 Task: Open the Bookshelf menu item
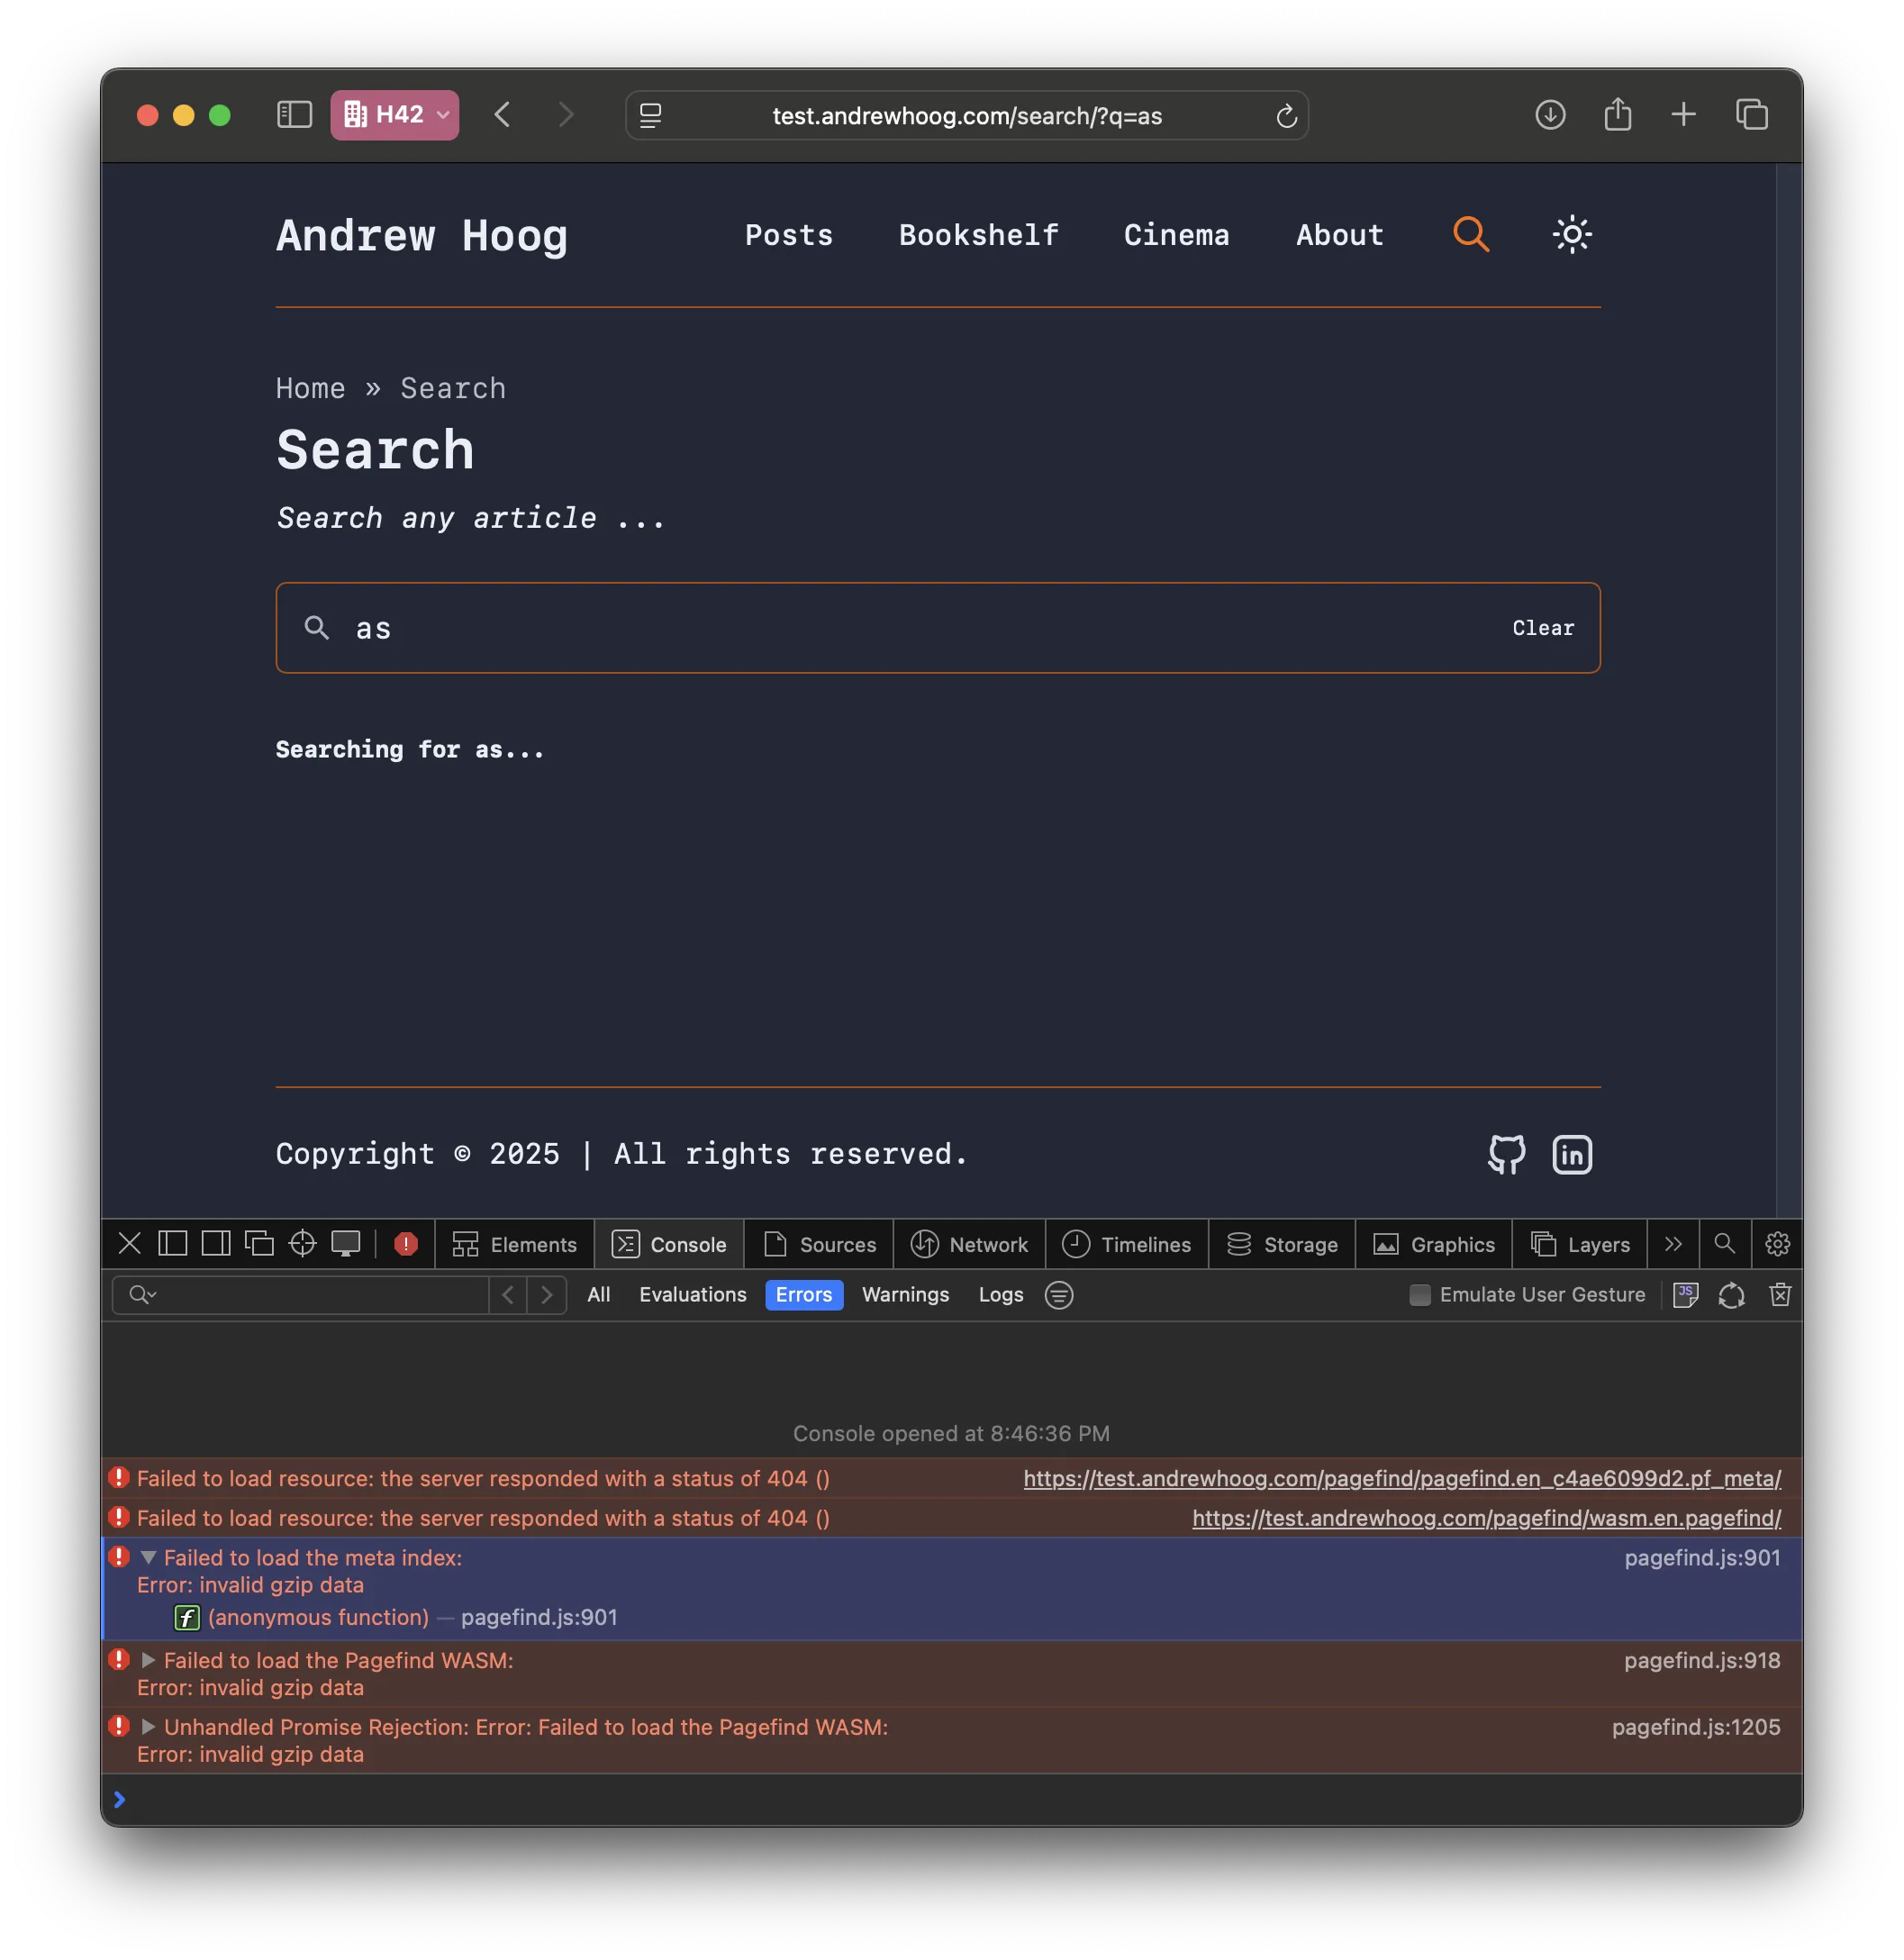pyautogui.click(x=978, y=235)
